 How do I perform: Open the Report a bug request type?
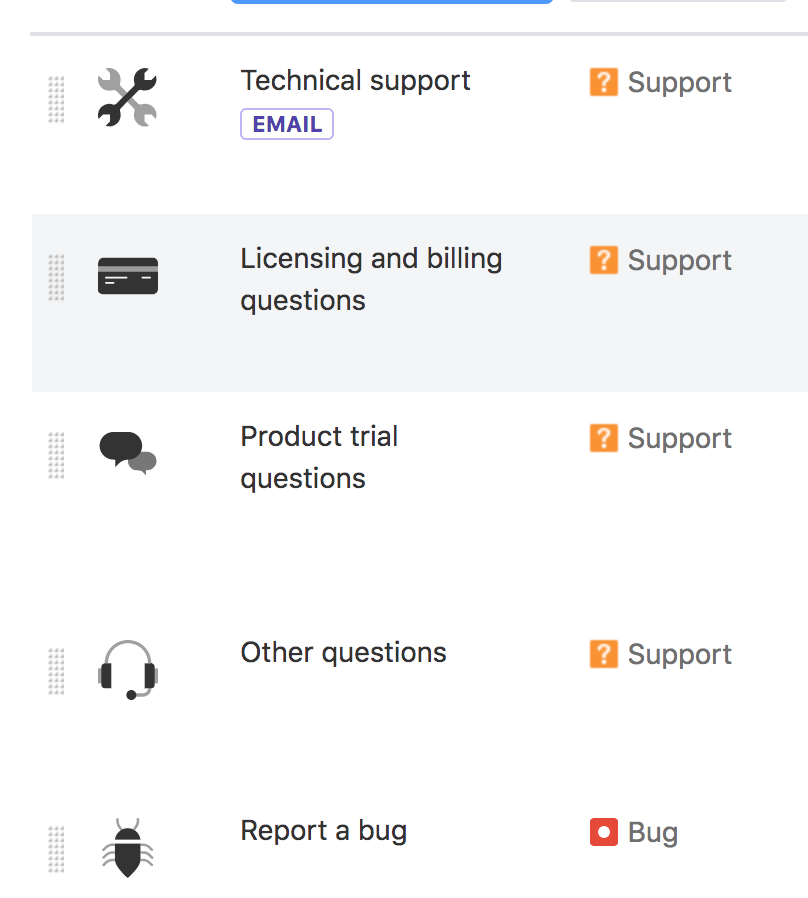click(323, 831)
